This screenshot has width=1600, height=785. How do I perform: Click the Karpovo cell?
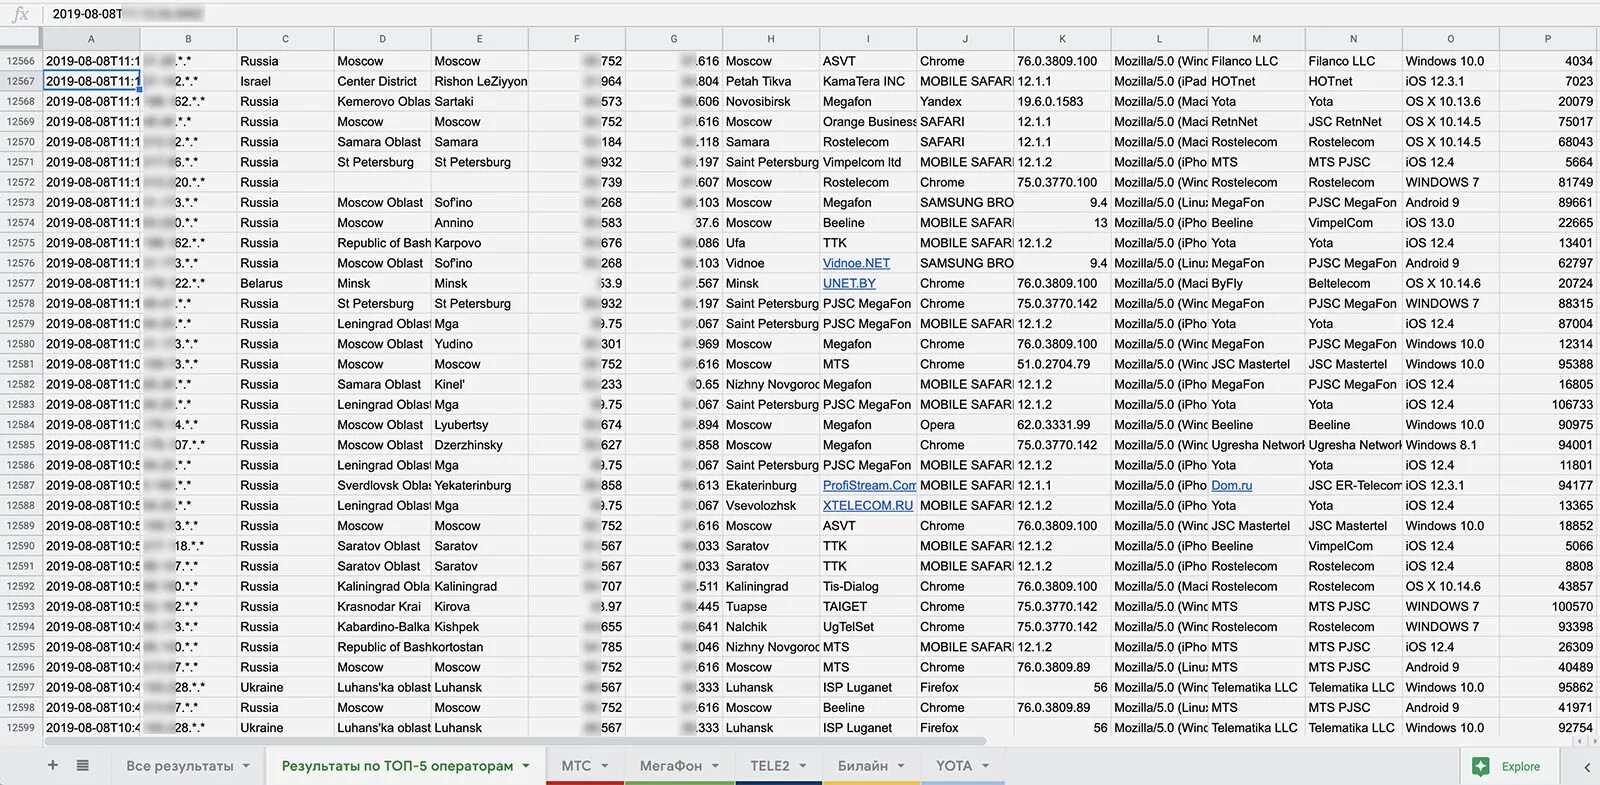(480, 243)
